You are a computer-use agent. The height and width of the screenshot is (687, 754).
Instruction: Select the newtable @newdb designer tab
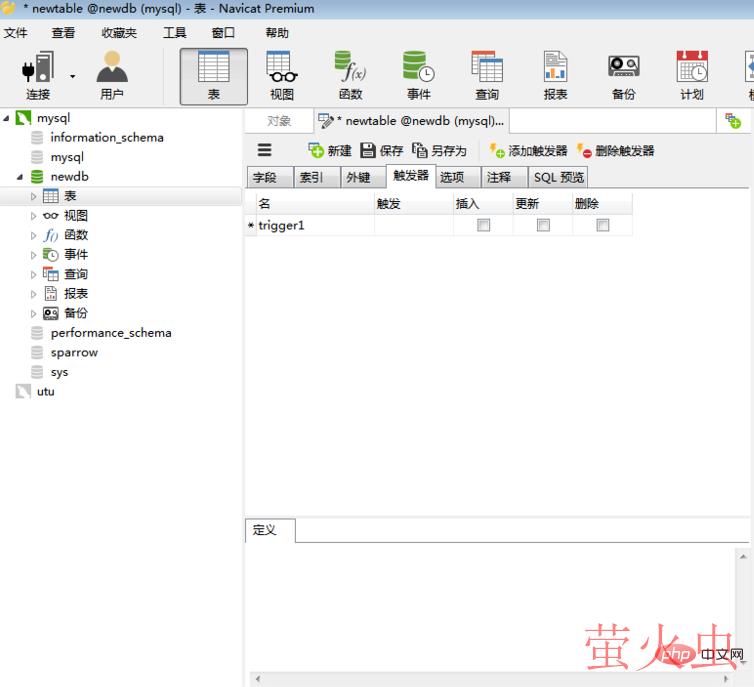coord(412,121)
